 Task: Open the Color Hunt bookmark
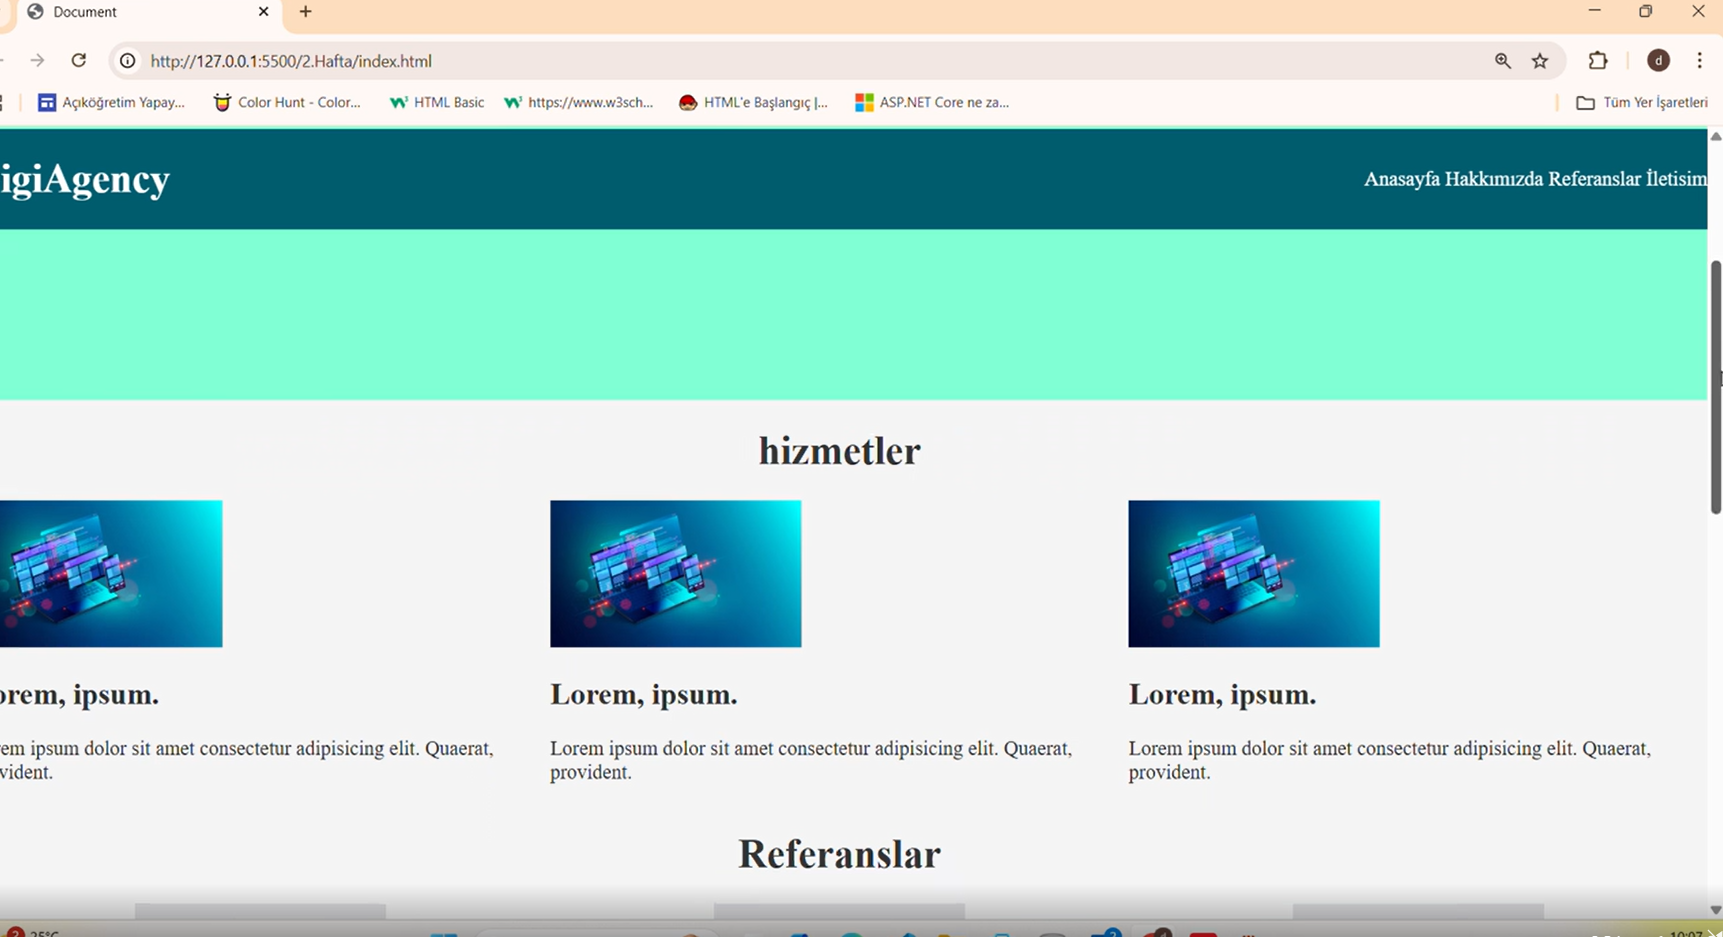(x=287, y=102)
